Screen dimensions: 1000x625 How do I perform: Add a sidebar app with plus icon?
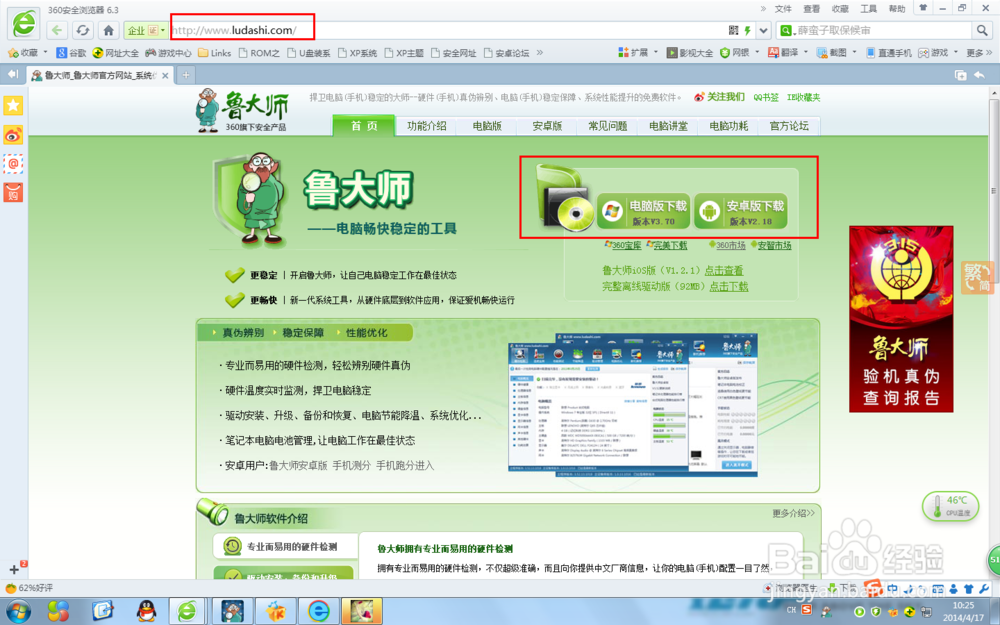click(x=14, y=569)
